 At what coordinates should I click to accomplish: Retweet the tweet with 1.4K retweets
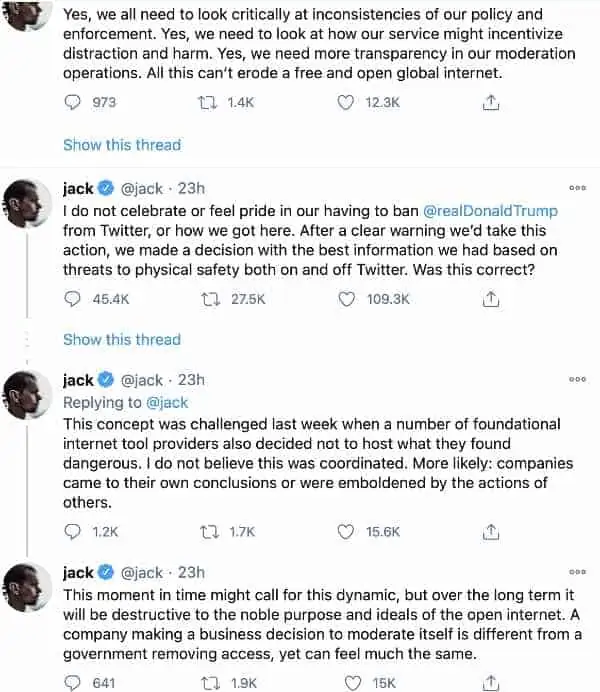[x=207, y=103]
